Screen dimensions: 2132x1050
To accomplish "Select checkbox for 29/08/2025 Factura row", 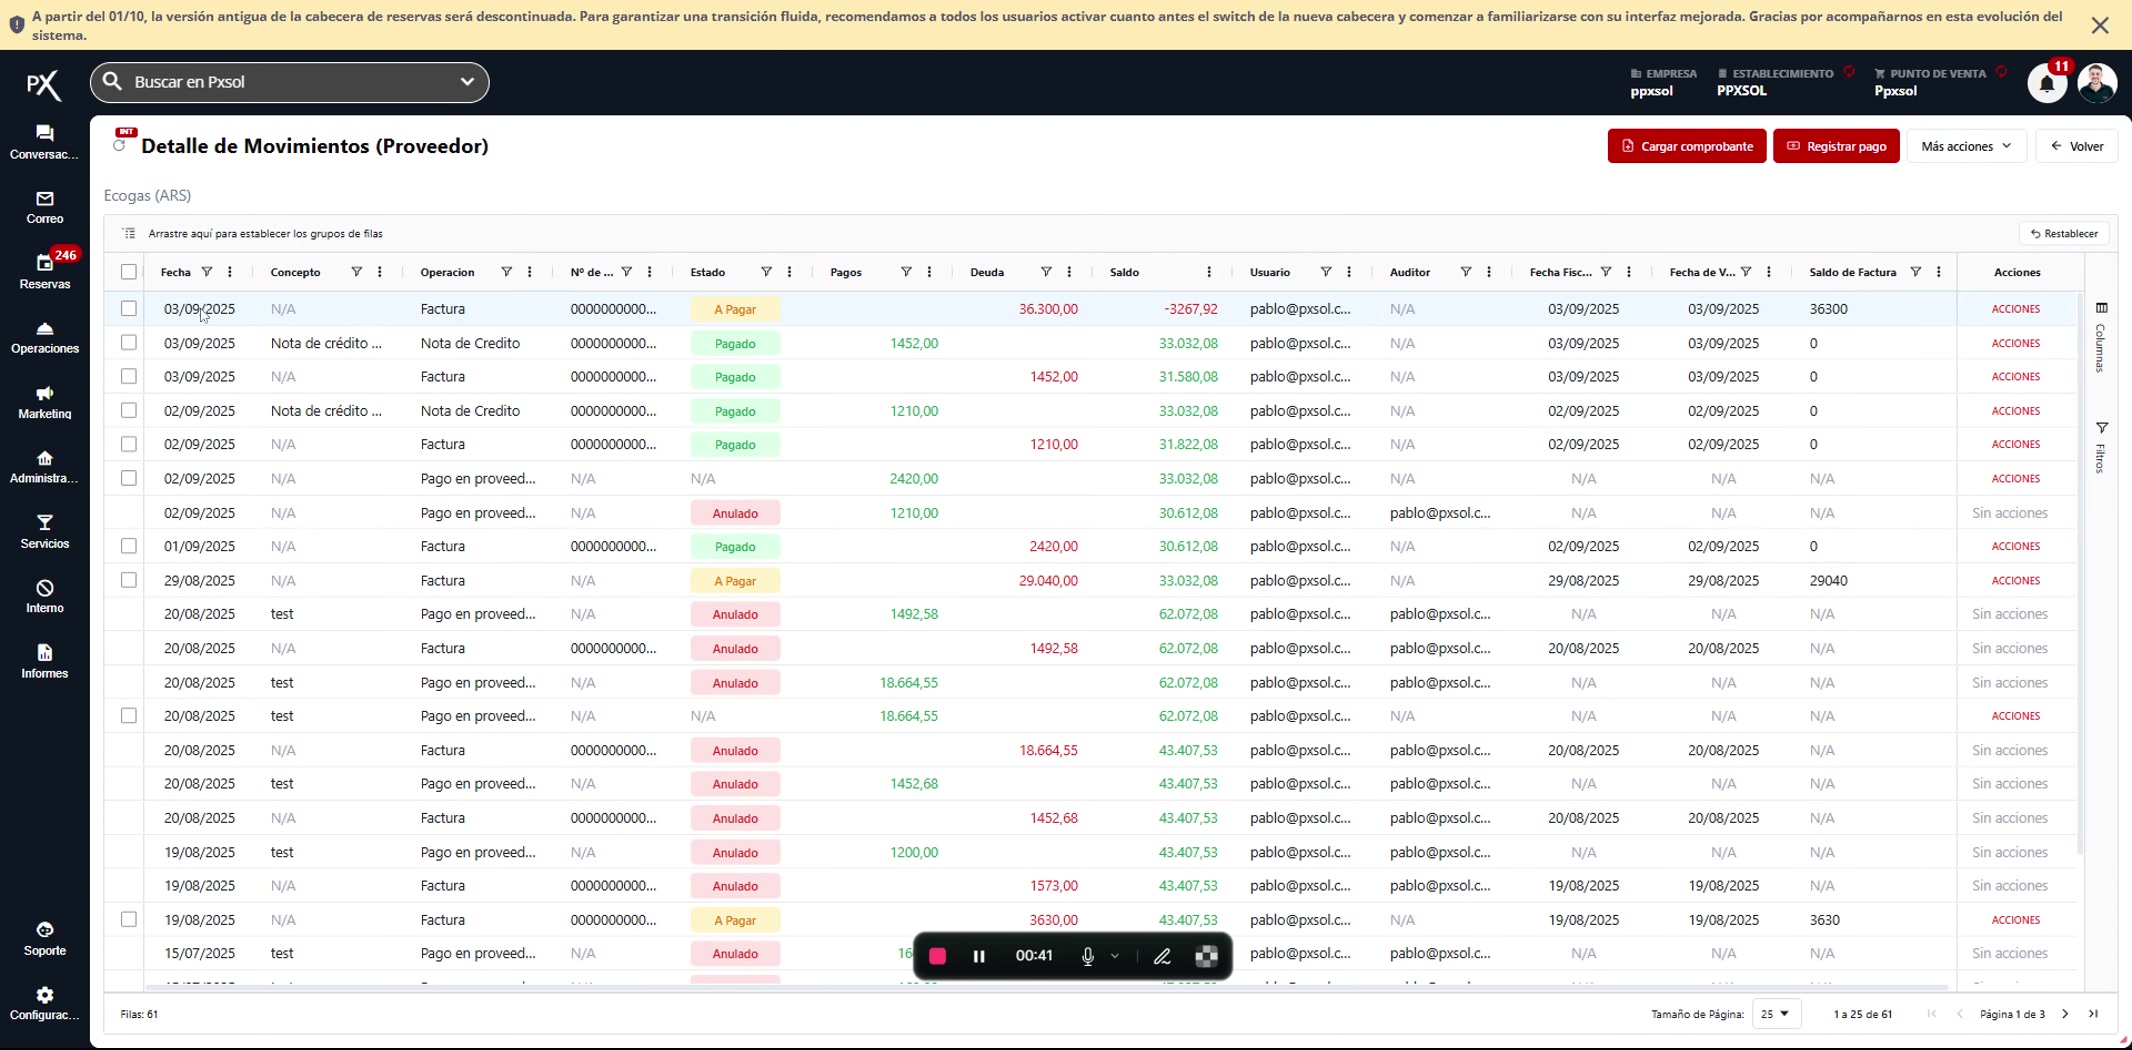I will coord(129,580).
